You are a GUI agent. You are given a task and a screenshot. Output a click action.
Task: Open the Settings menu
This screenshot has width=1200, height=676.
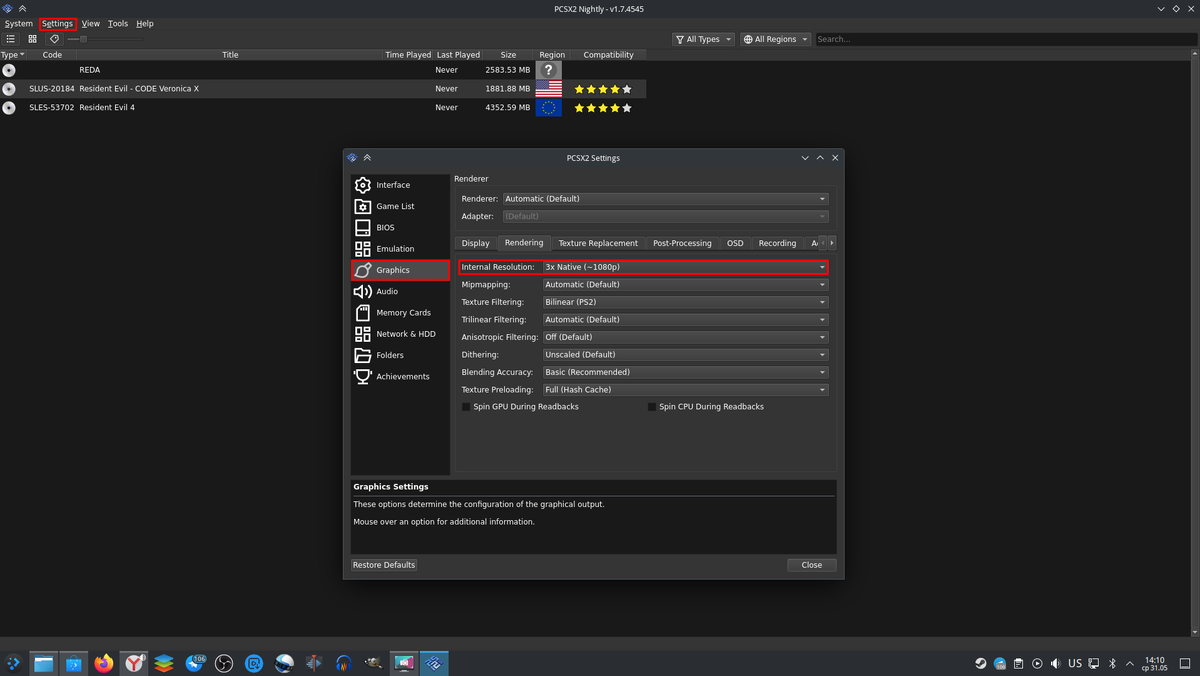coord(57,23)
